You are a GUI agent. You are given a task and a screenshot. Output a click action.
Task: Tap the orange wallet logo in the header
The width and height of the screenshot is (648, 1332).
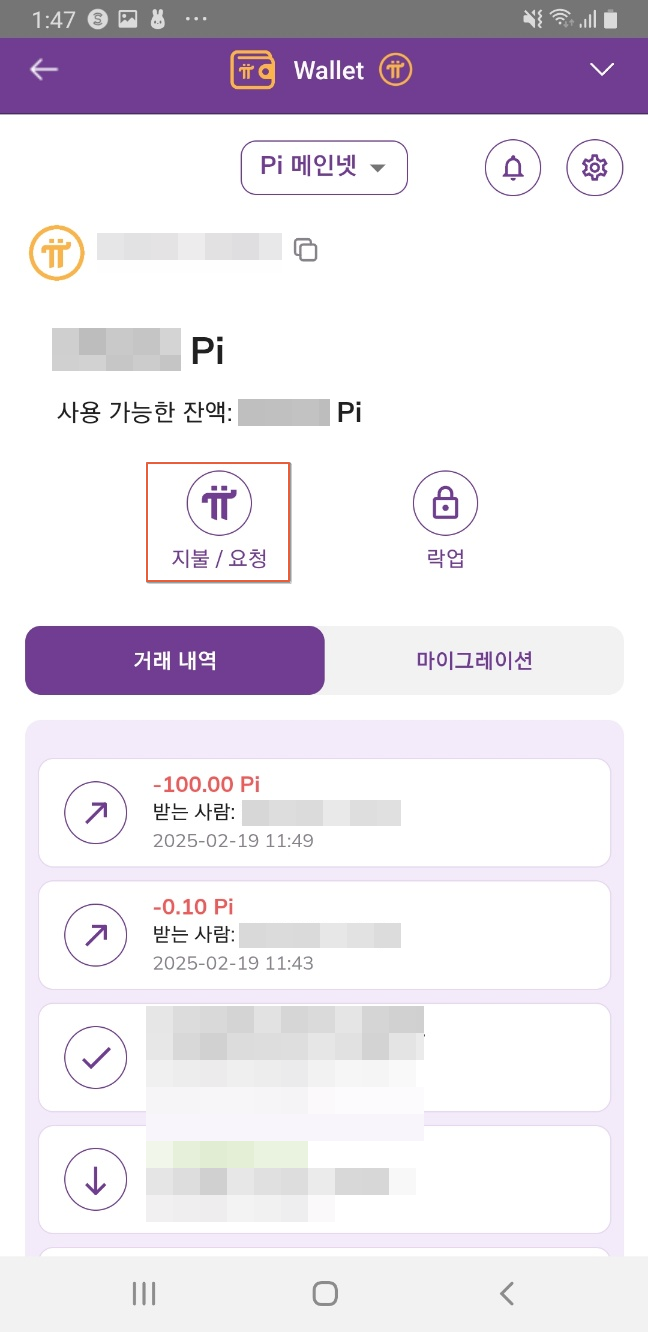[254, 70]
